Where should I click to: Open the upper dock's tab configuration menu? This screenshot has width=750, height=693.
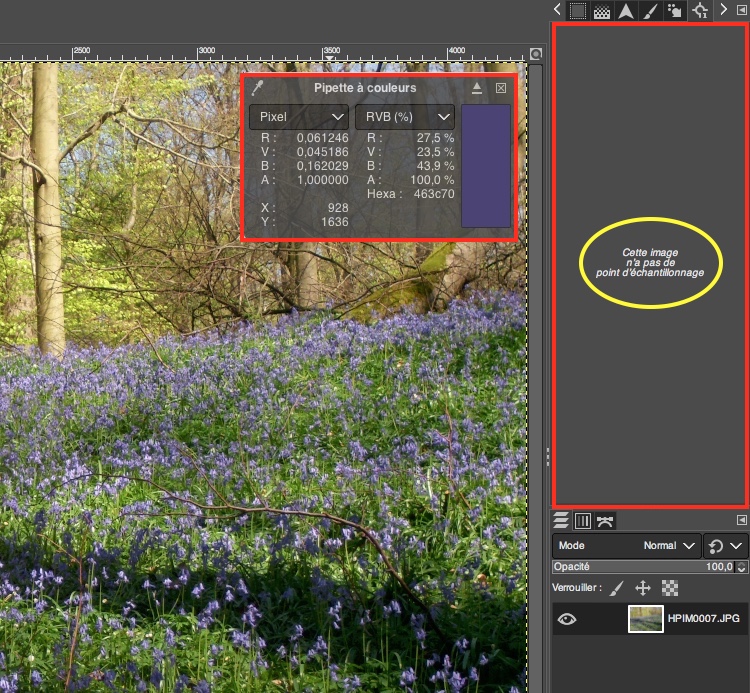click(741, 10)
